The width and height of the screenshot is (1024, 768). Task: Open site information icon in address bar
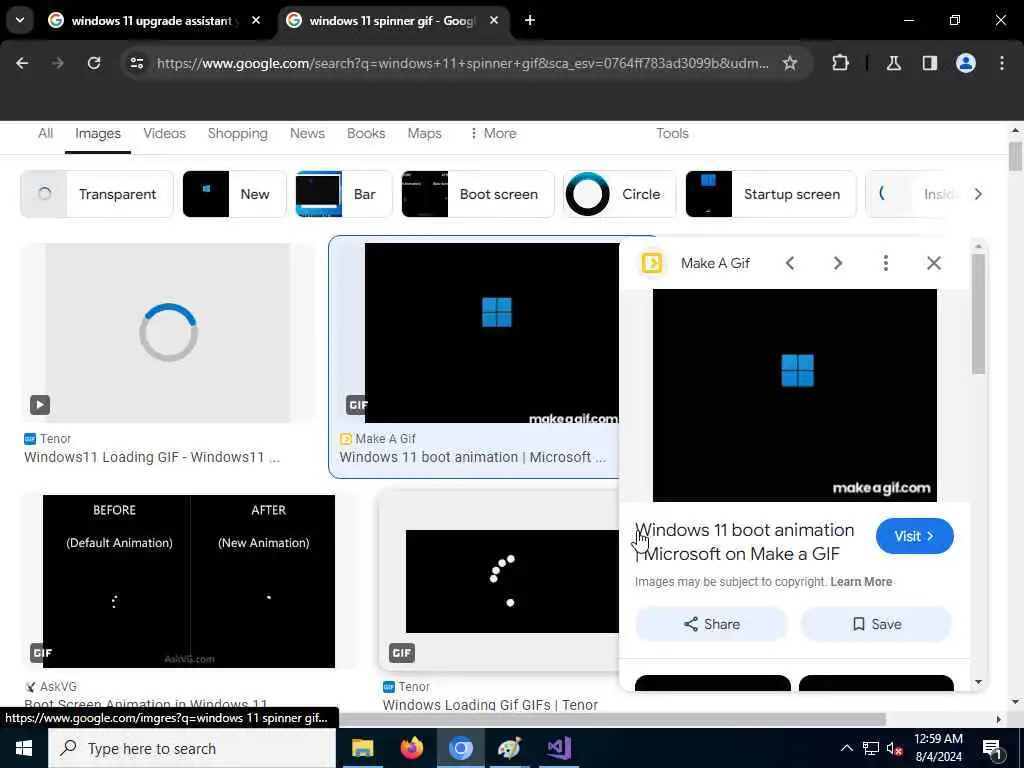136,63
